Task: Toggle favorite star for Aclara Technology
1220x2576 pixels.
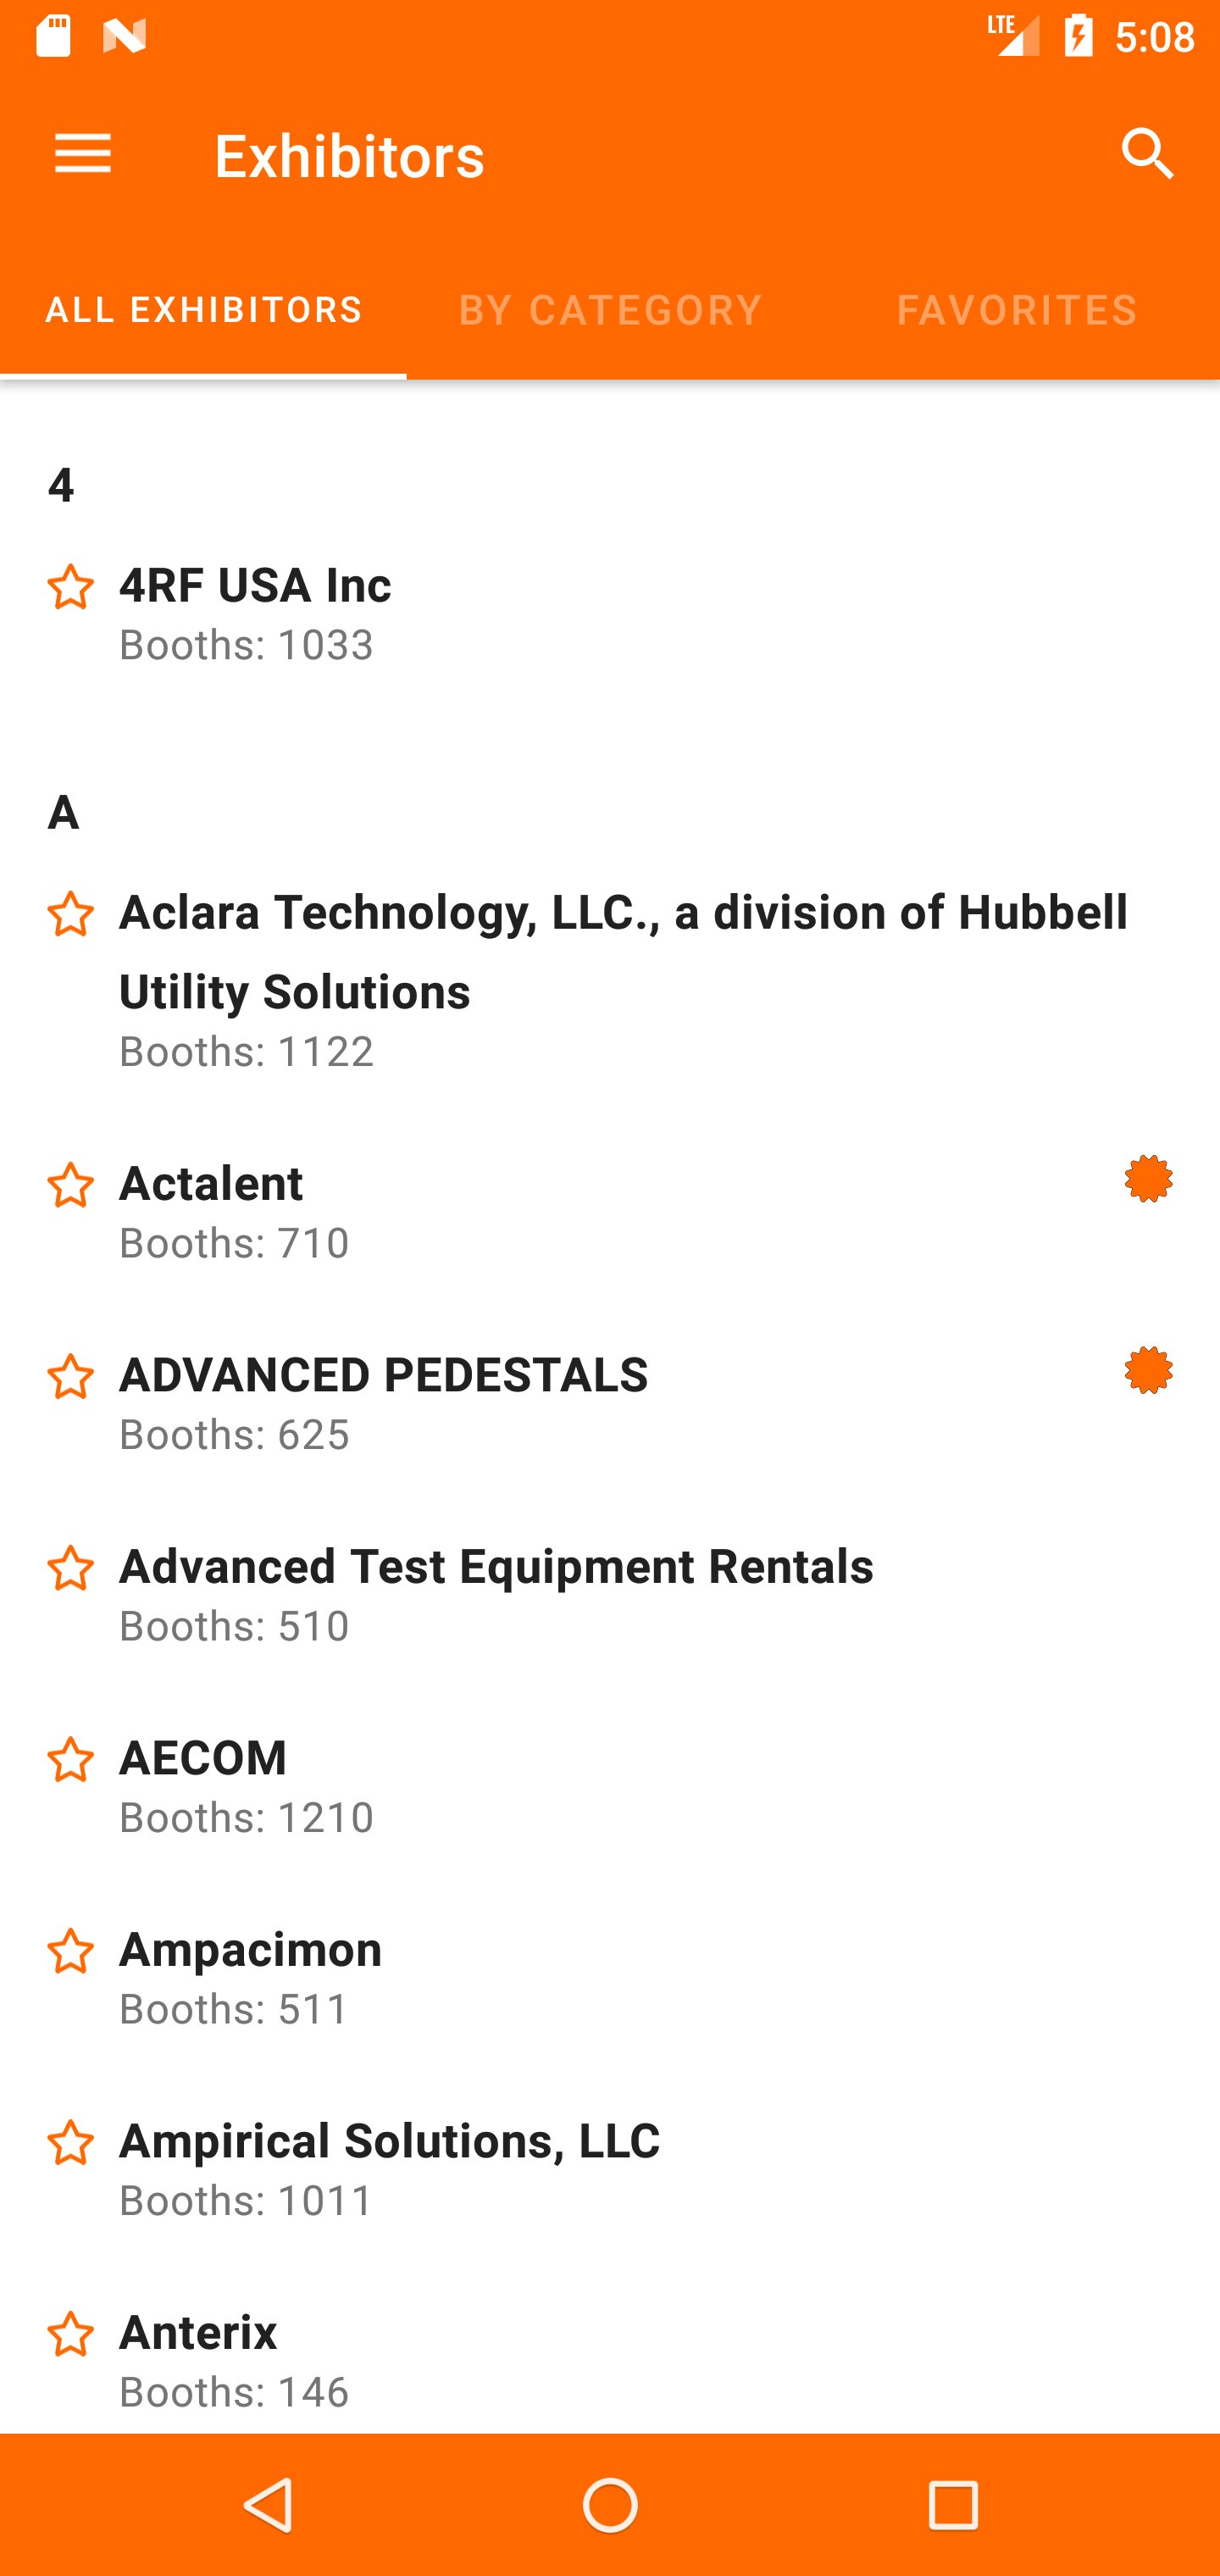Action: tap(70, 915)
